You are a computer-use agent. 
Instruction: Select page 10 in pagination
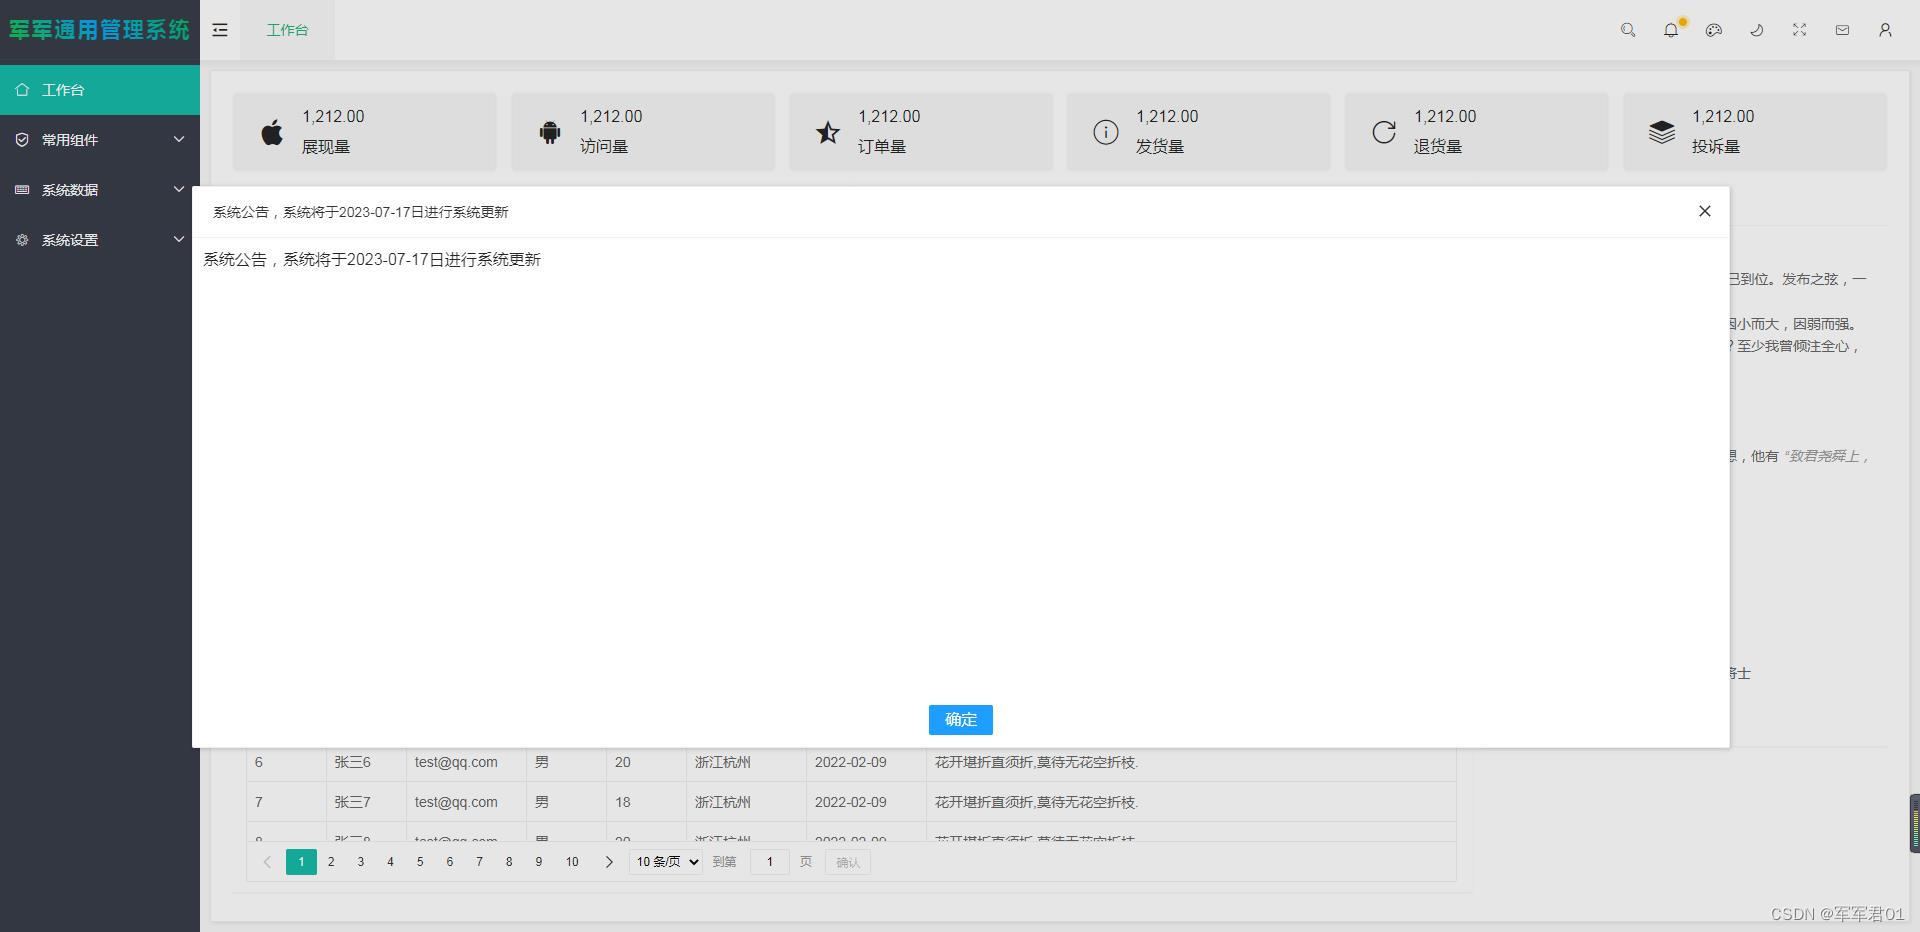pyautogui.click(x=572, y=862)
